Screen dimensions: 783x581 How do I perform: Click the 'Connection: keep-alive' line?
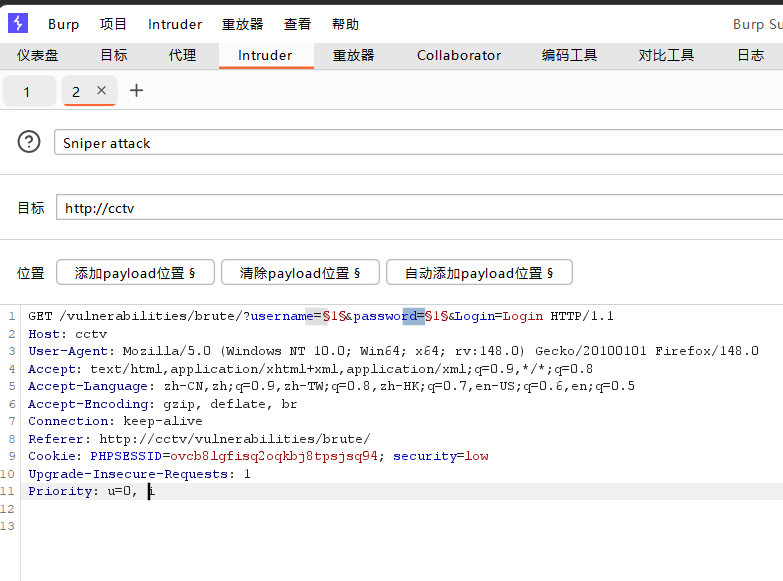(x=115, y=421)
